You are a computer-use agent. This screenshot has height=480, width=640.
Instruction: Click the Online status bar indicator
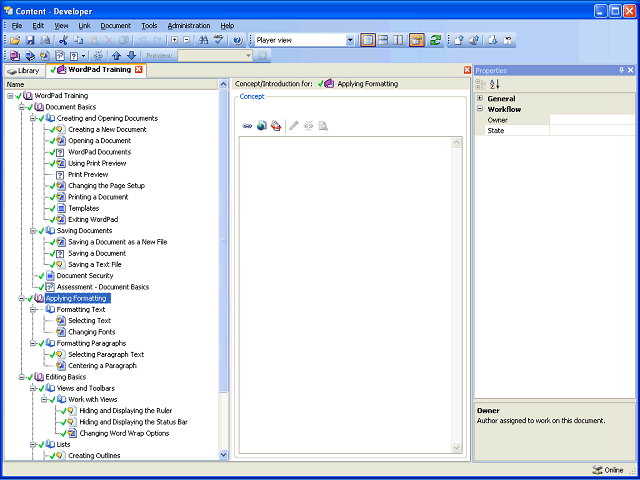(x=608, y=470)
